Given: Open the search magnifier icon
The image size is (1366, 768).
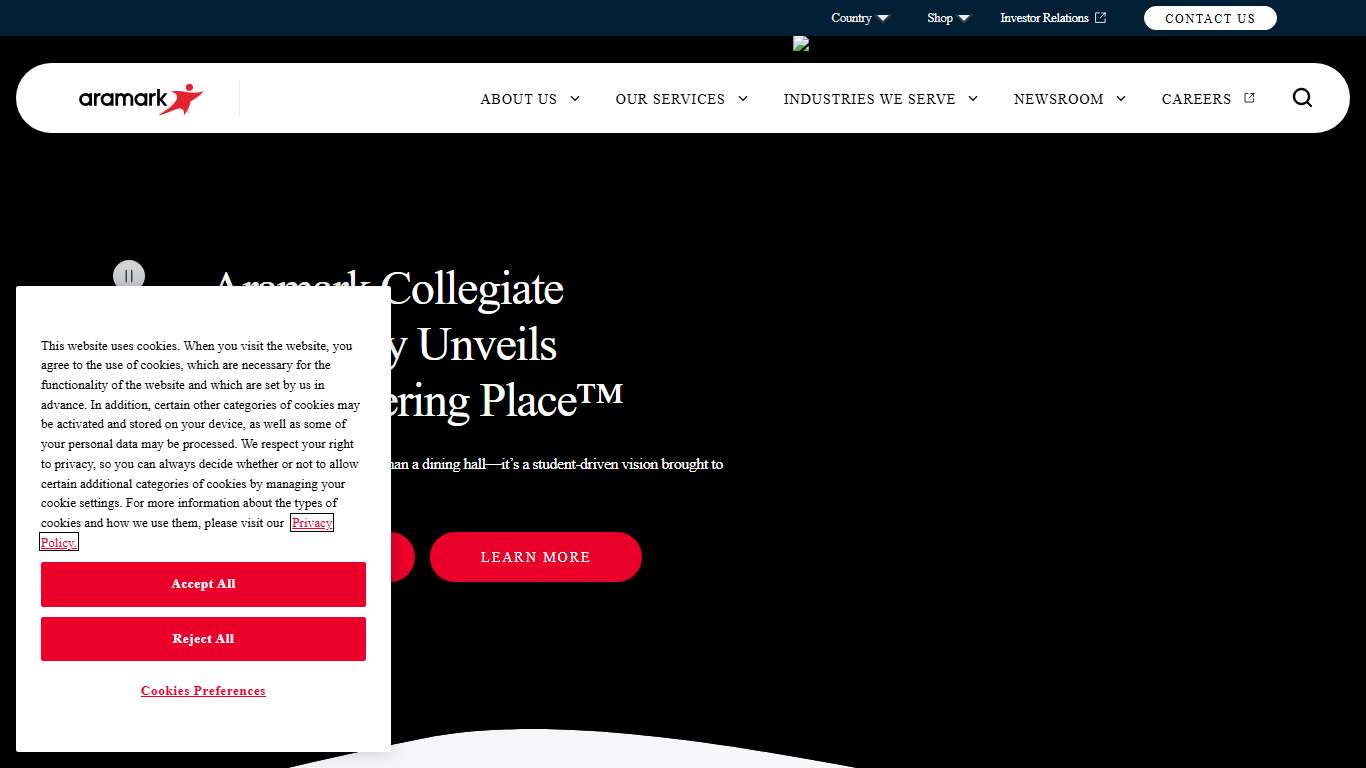Looking at the screenshot, I should (x=1302, y=98).
